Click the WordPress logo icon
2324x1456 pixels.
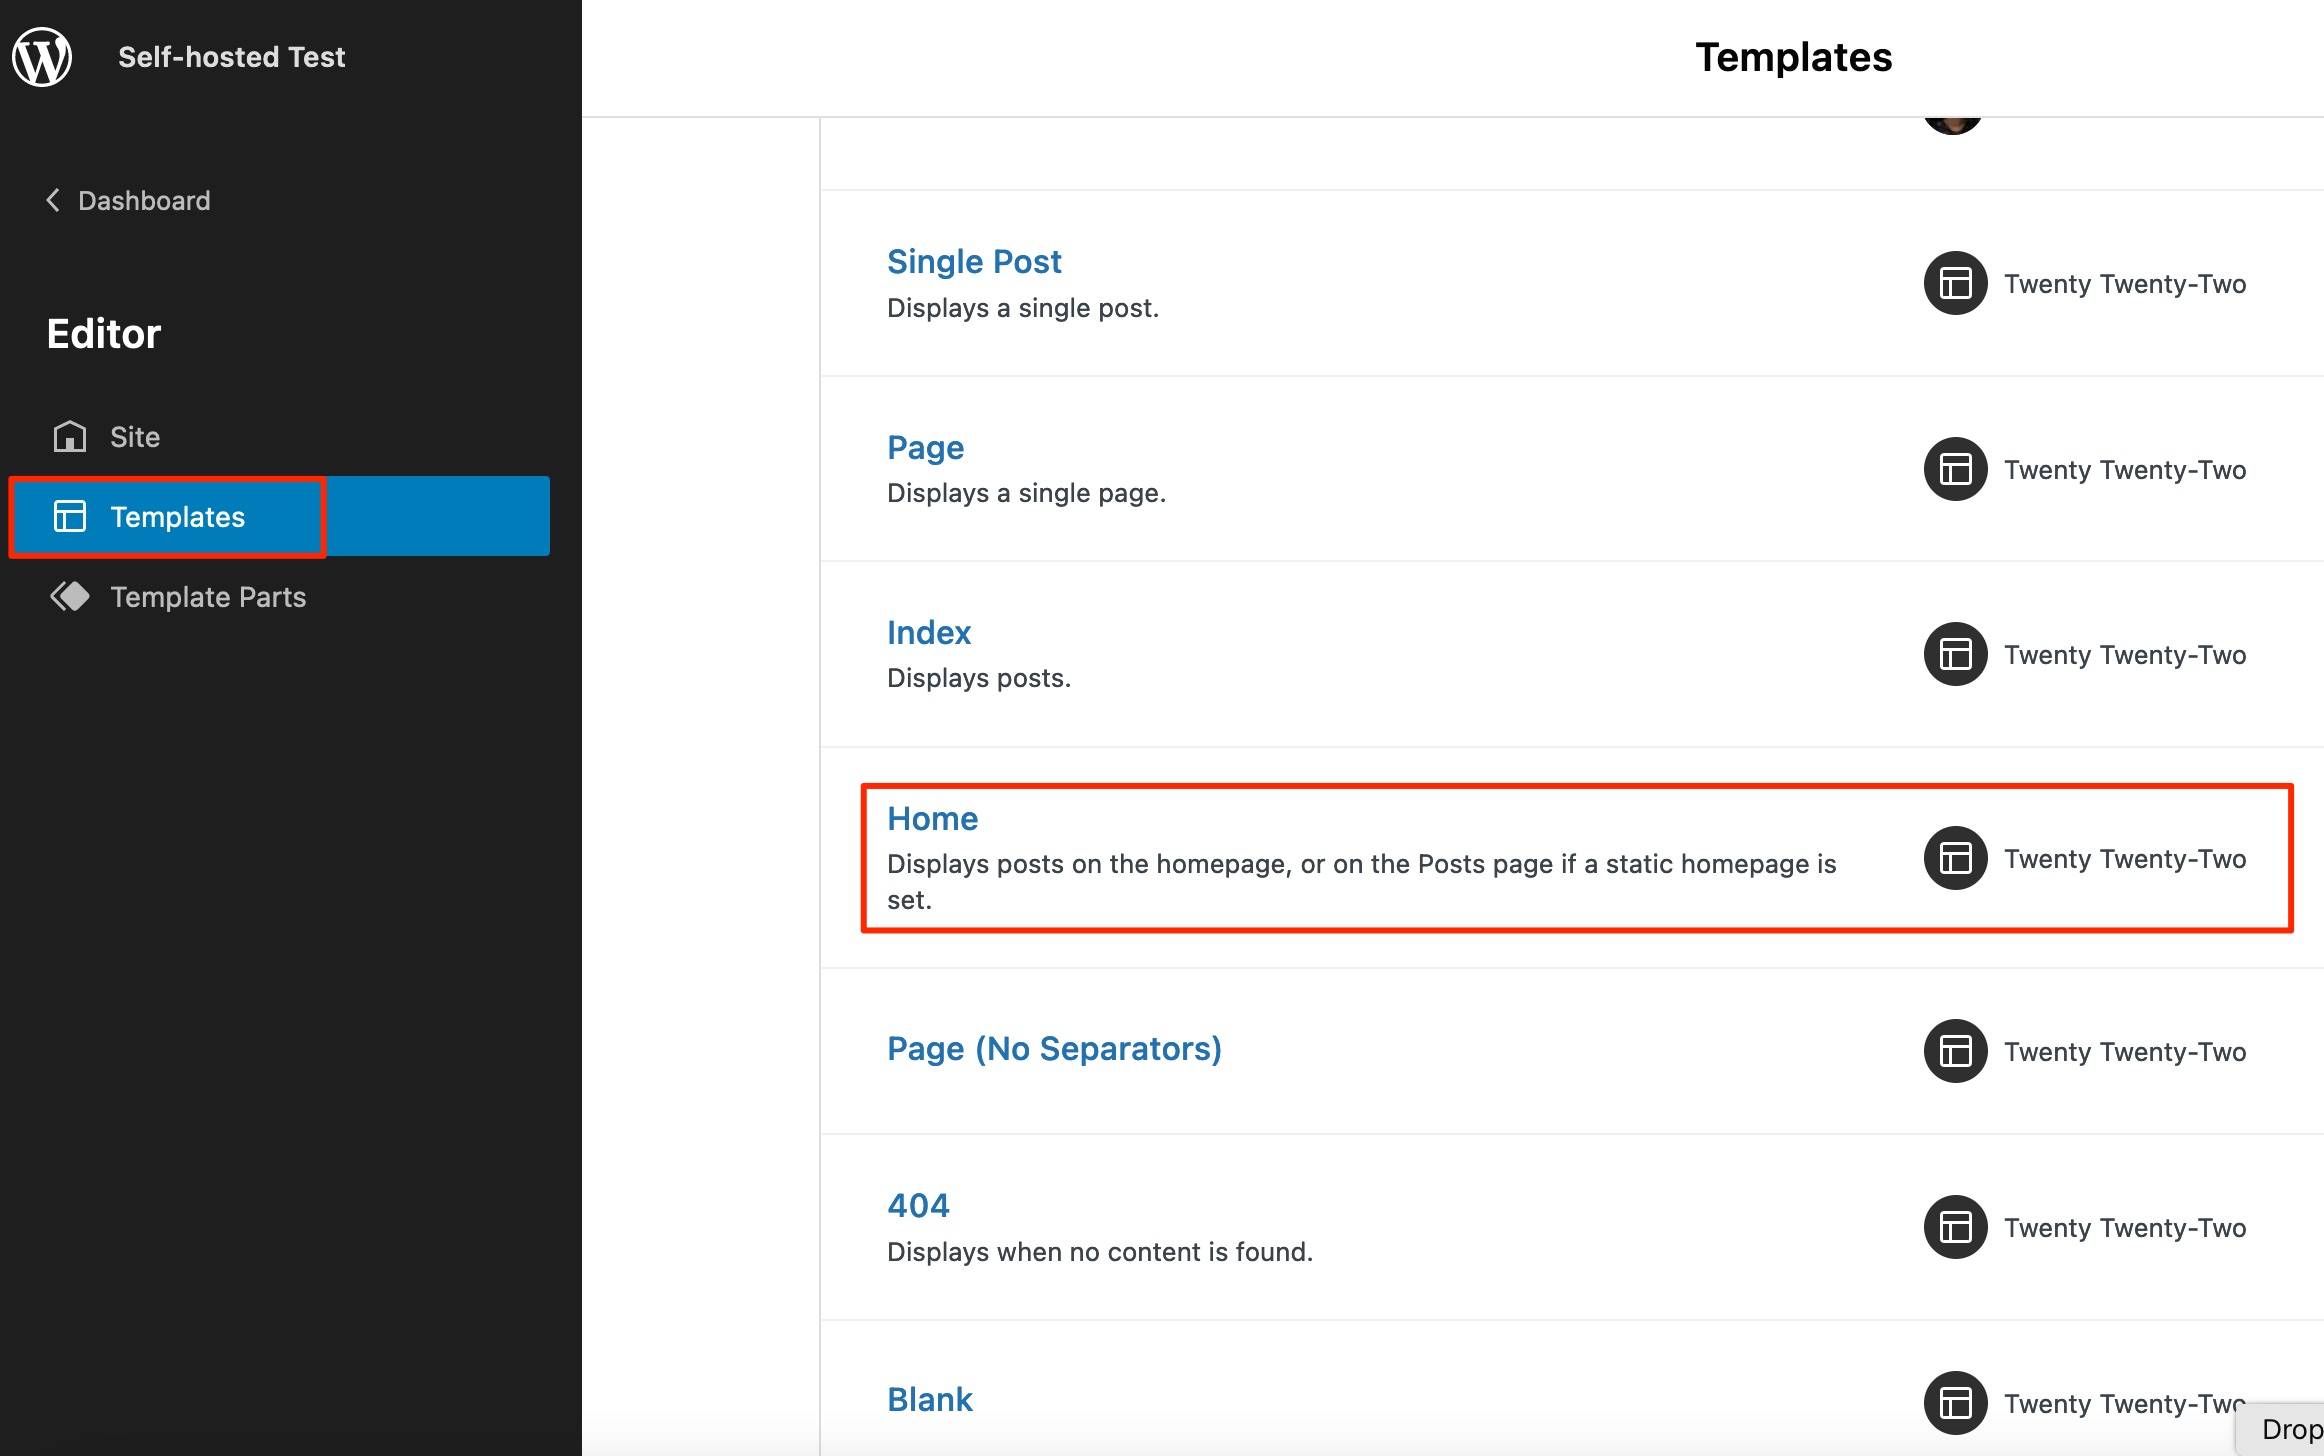[40, 55]
